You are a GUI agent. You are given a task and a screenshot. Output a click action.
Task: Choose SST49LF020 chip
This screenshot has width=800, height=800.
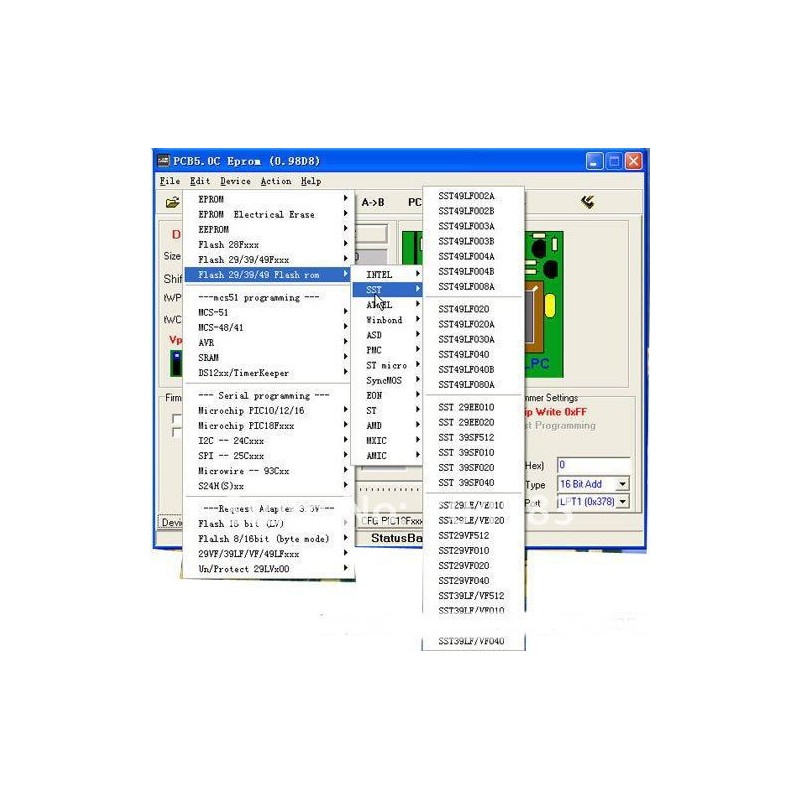tap(473, 309)
